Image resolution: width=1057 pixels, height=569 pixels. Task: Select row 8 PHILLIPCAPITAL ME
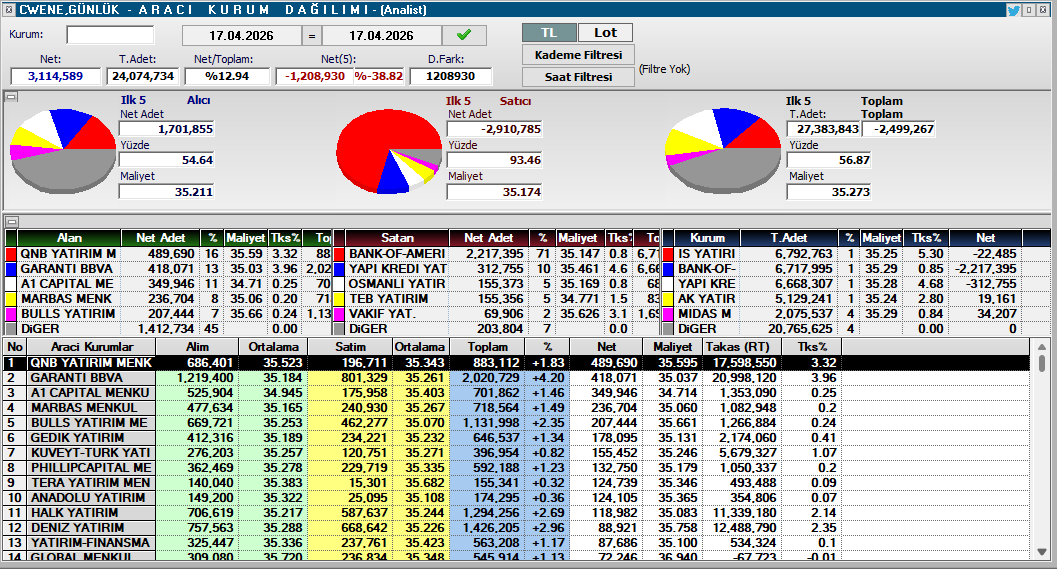516,467
